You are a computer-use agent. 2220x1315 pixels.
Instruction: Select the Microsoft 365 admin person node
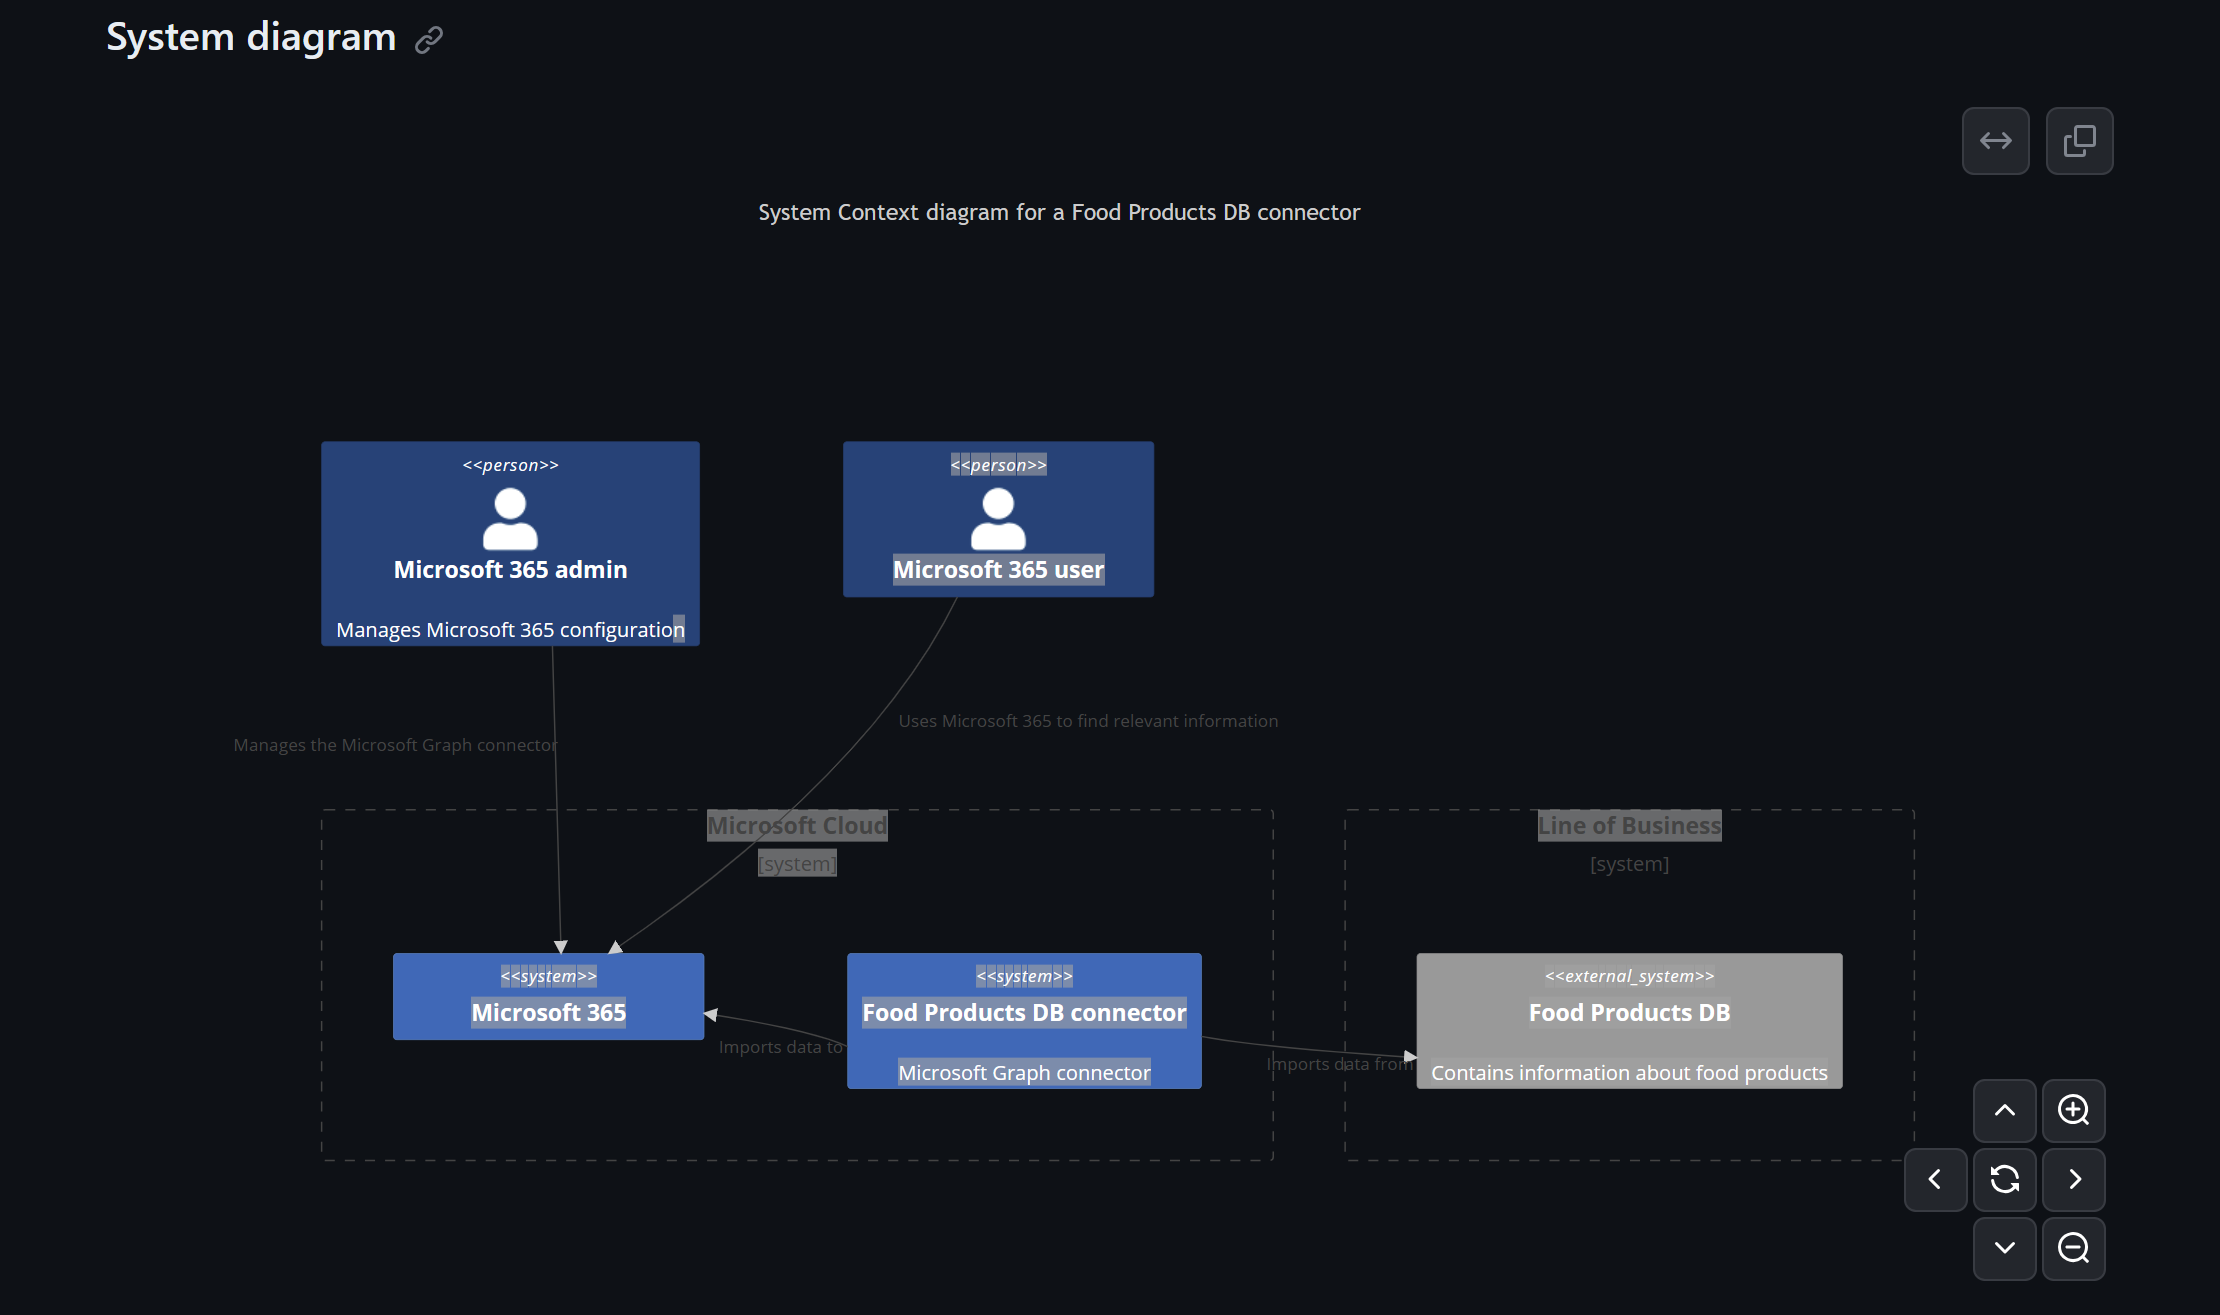510,545
